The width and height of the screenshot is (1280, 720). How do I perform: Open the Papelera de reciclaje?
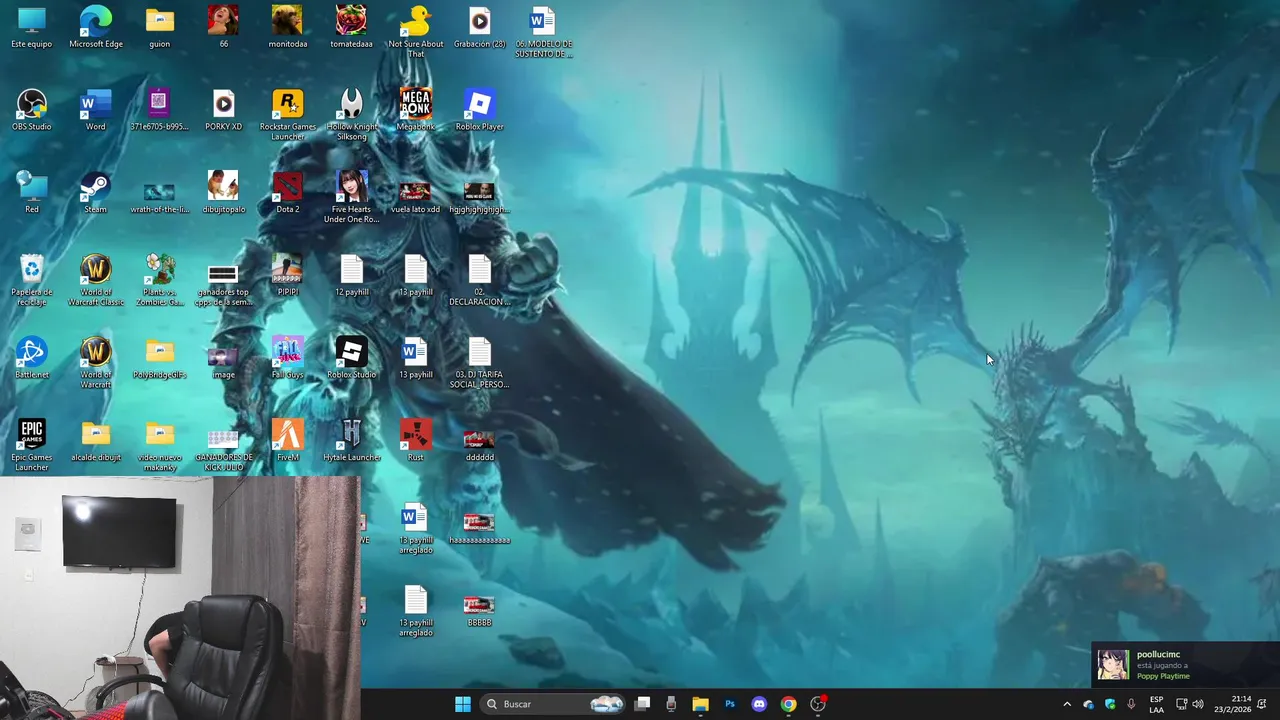click(32, 280)
